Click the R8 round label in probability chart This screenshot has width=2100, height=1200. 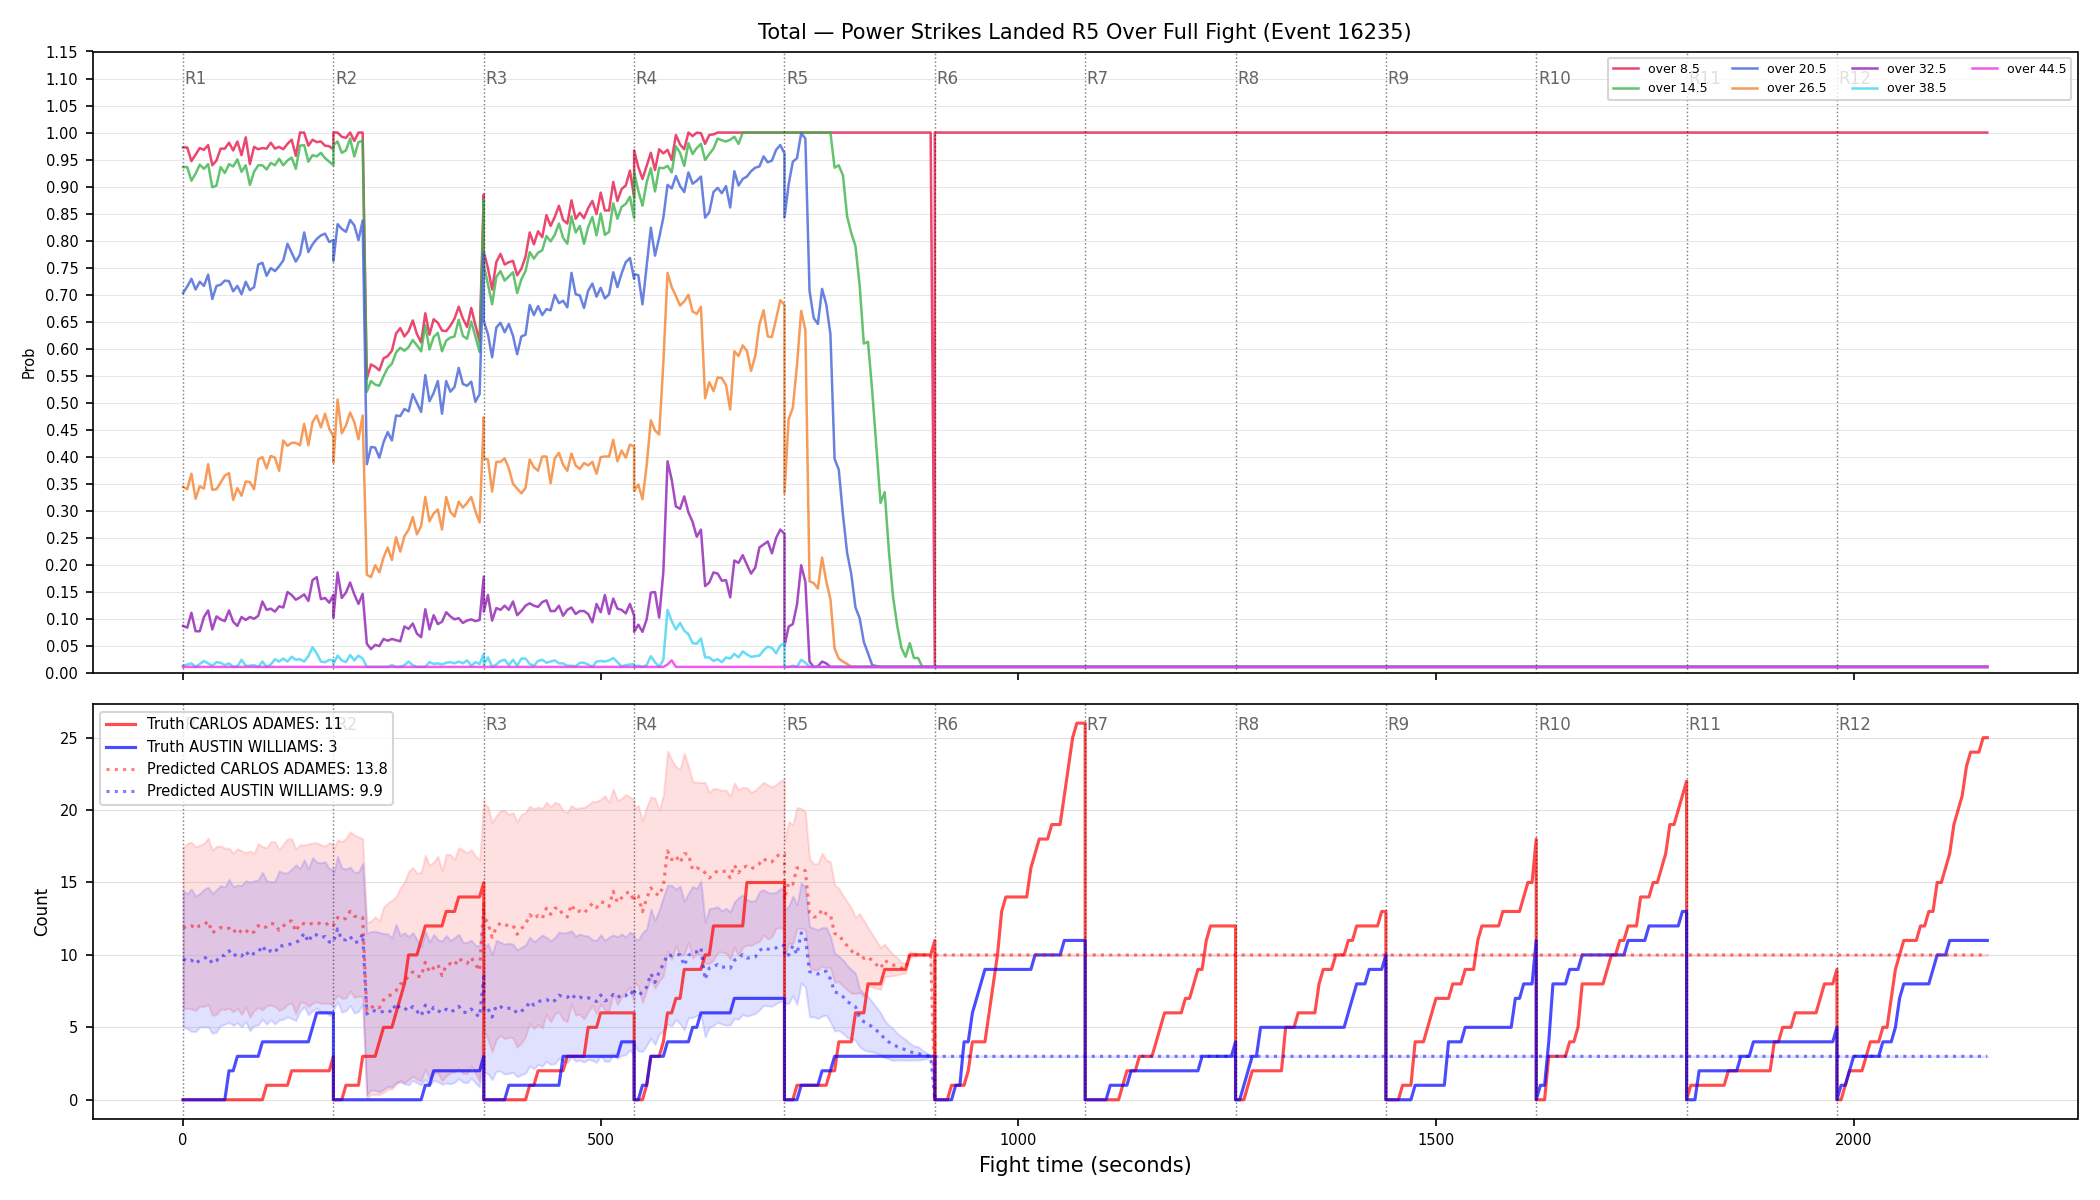point(1248,78)
